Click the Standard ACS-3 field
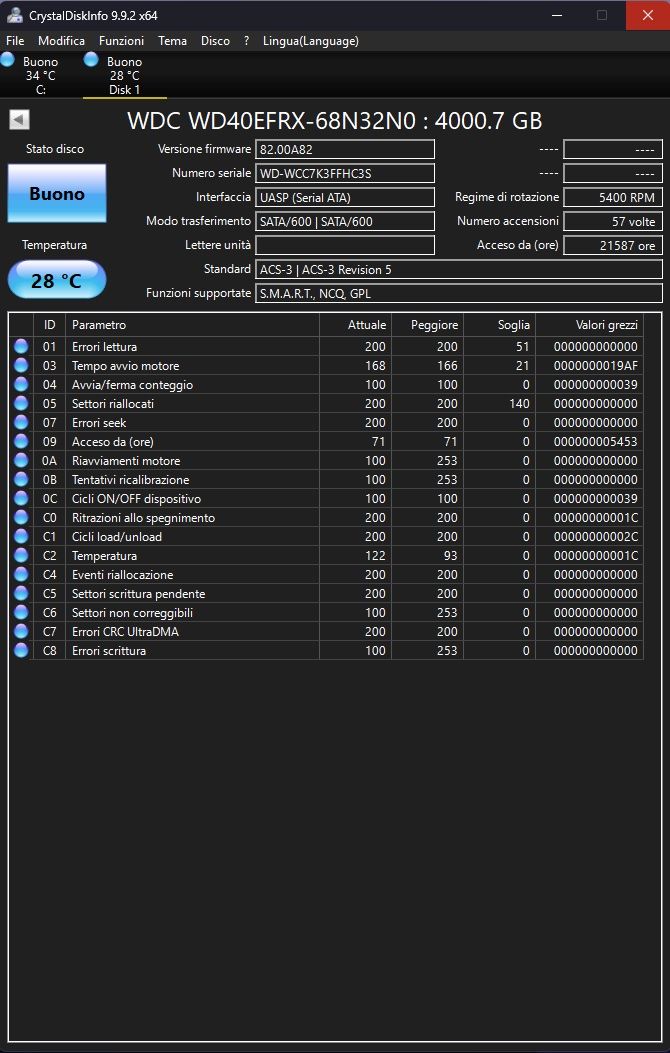Image resolution: width=670 pixels, height=1053 pixels. [x=459, y=269]
